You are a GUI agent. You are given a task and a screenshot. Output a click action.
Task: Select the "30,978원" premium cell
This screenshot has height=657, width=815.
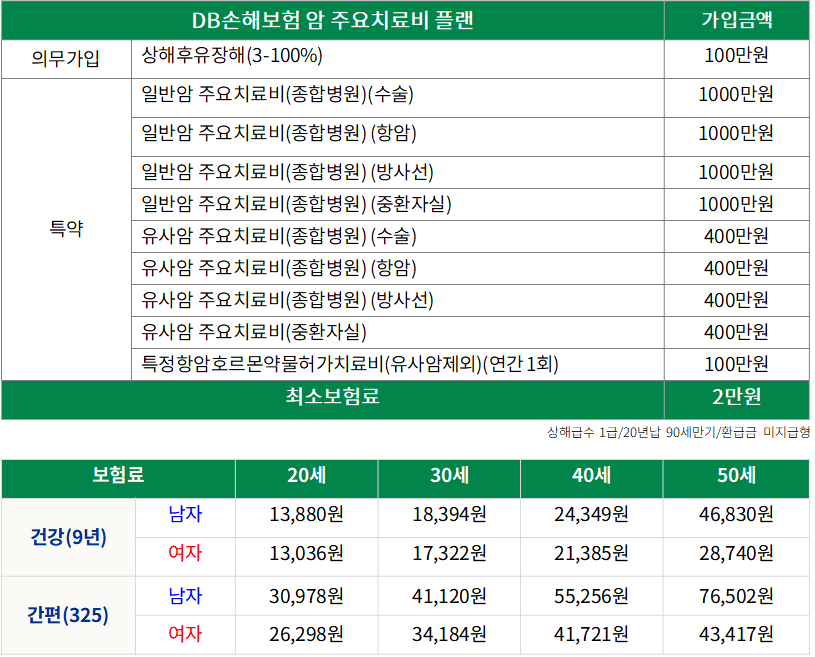pyautogui.click(x=307, y=596)
